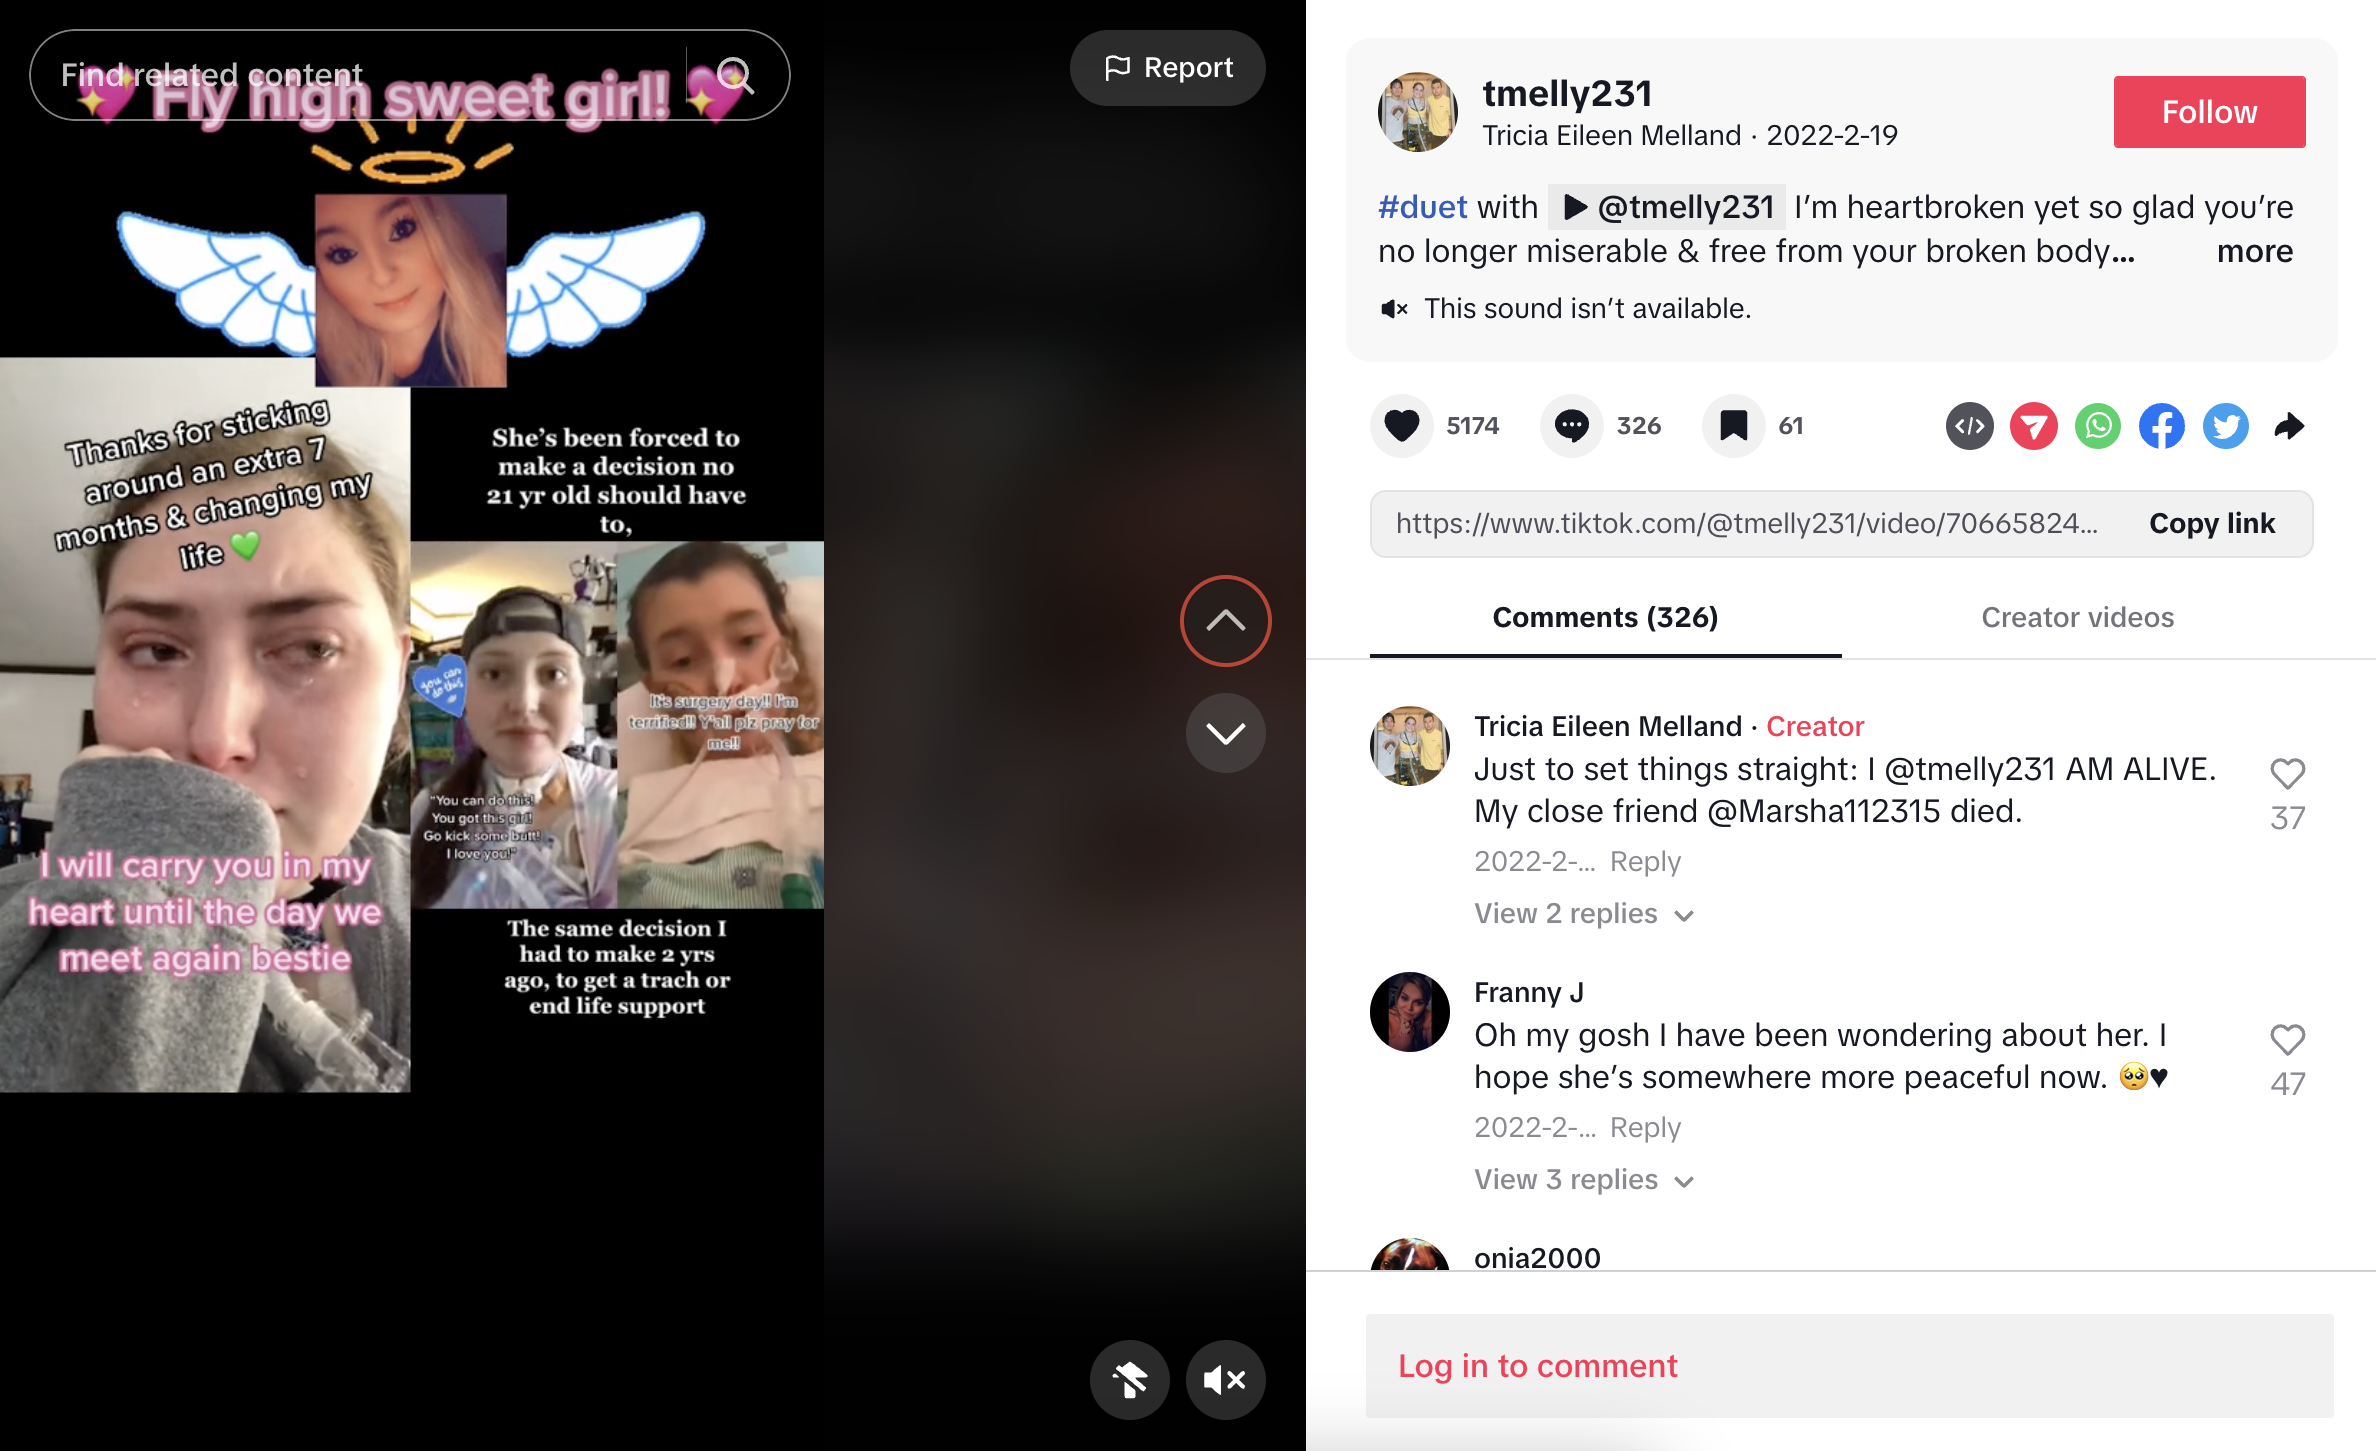Open more share options arrow
2376x1451 pixels.
coord(2289,426)
